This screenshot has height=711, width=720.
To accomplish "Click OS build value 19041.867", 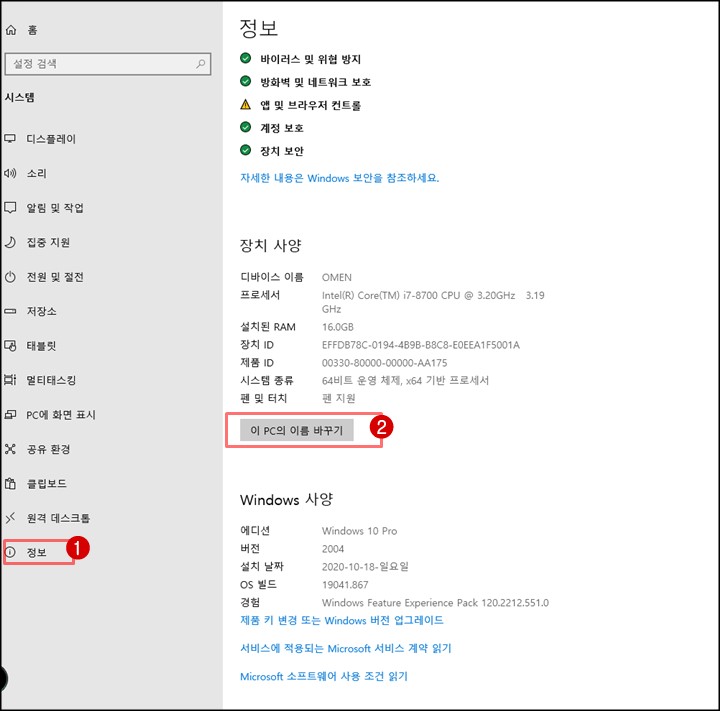I will 345,585.
